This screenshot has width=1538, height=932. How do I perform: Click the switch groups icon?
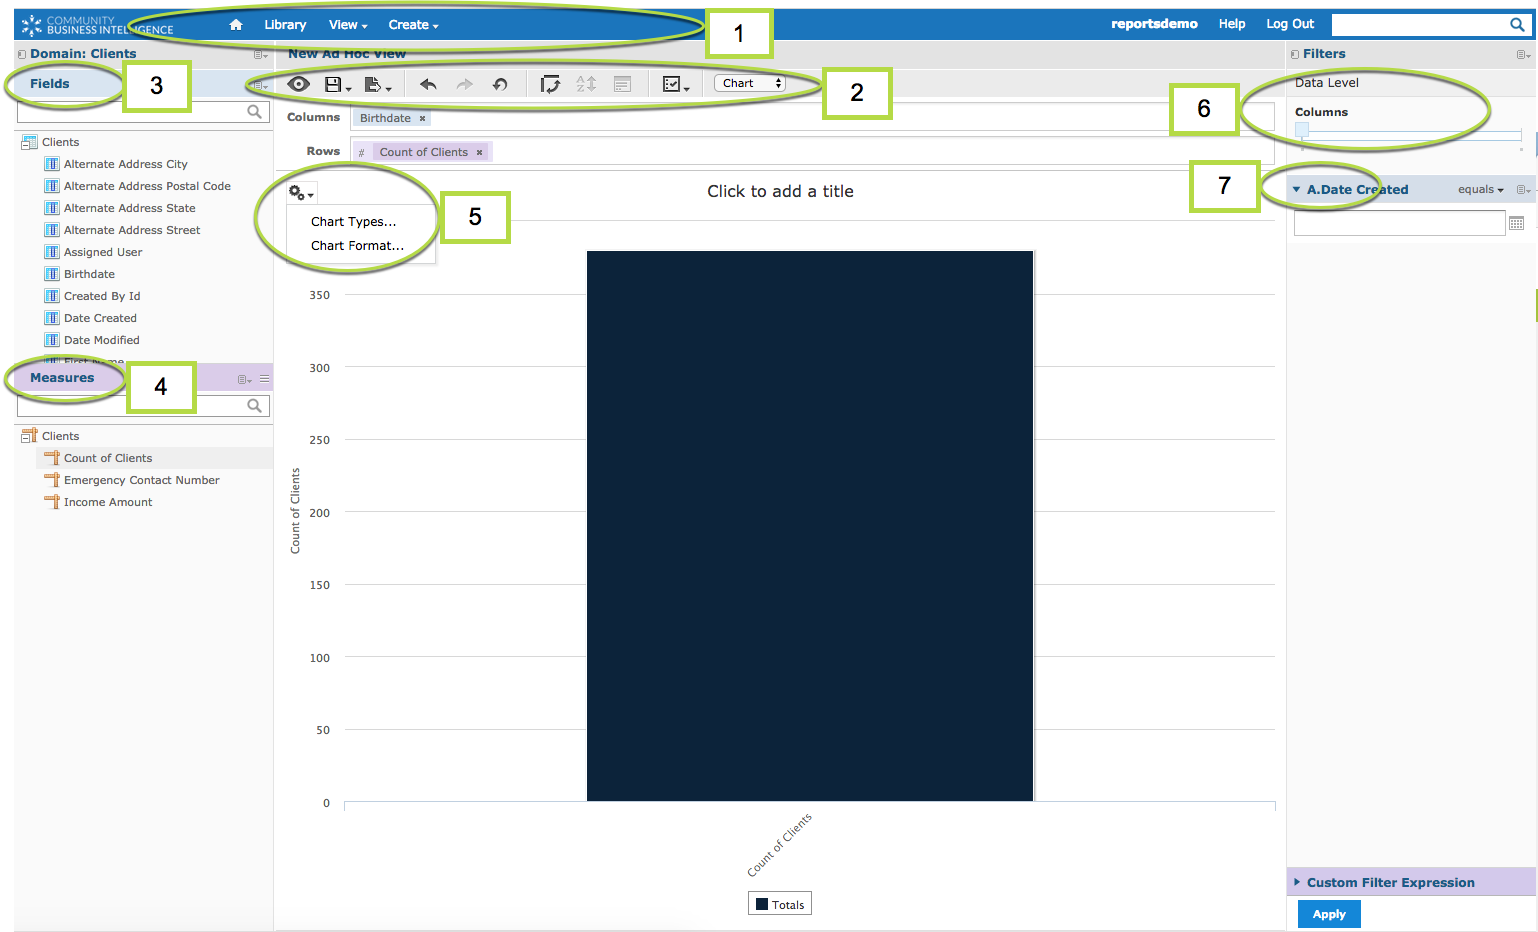click(549, 83)
